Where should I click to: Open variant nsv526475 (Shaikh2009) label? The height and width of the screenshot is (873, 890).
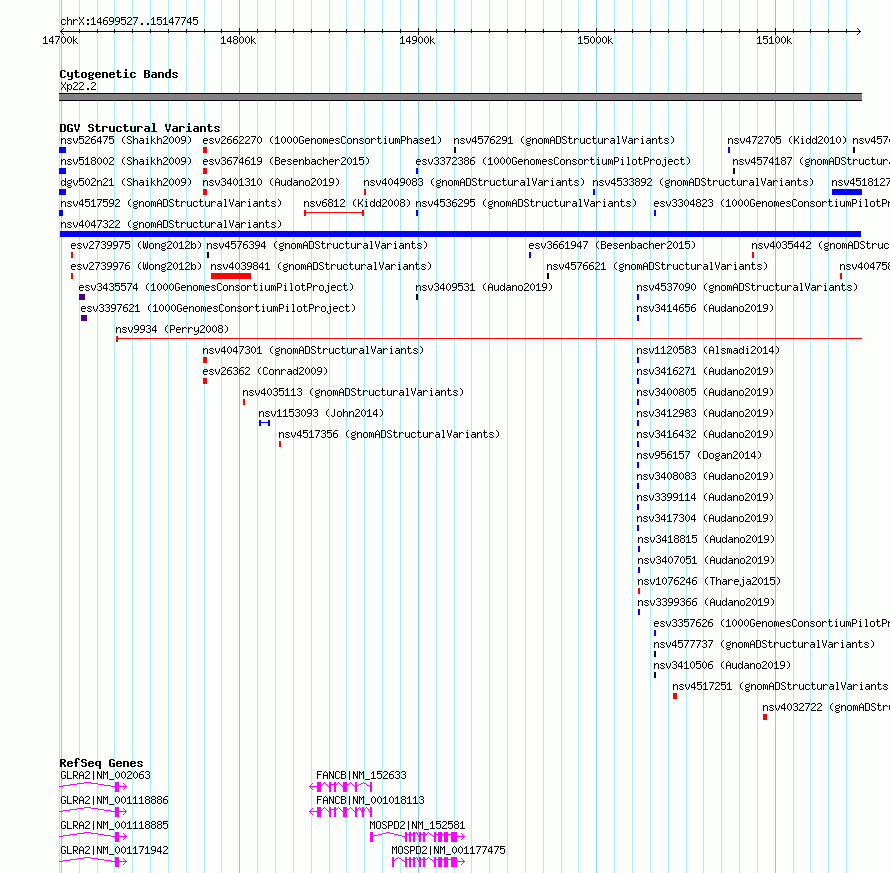pos(126,140)
